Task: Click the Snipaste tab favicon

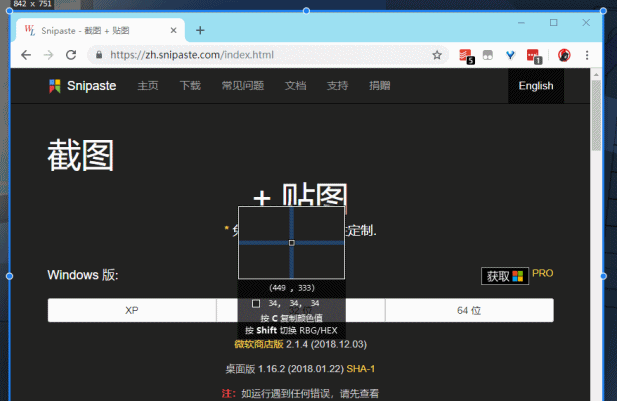Action: [x=30, y=30]
